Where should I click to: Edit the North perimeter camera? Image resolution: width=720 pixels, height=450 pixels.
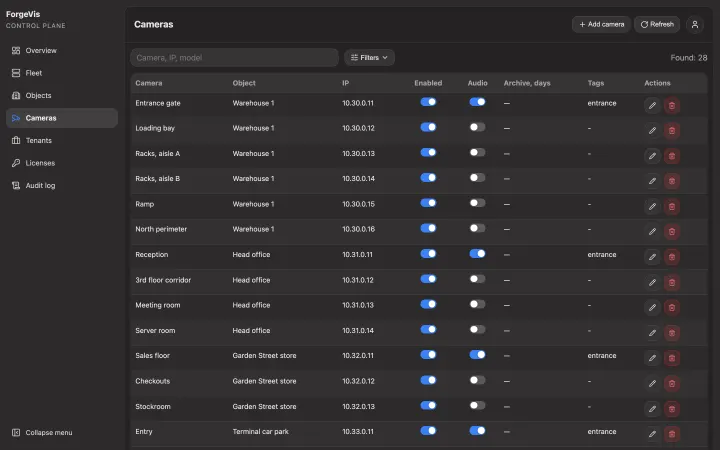(x=652, y=232)
